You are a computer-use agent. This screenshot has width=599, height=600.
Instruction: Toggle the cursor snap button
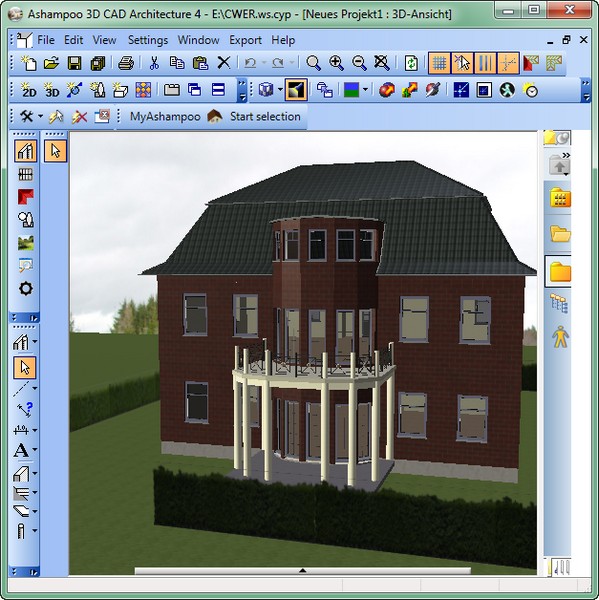[x=462, y=63]
